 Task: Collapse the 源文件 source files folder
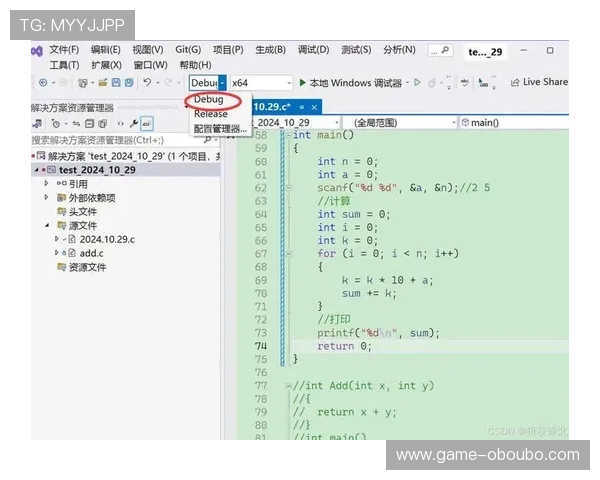pos(46,226)
